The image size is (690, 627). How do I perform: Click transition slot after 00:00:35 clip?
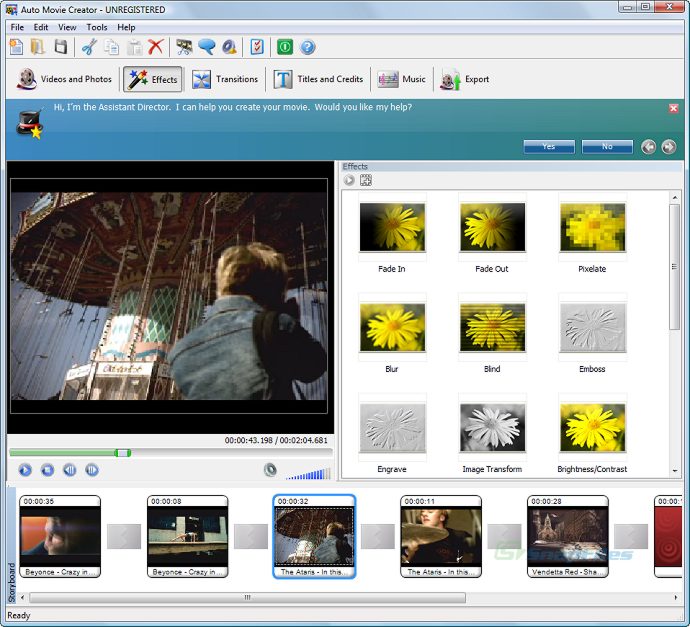click(x=124, y=536)
